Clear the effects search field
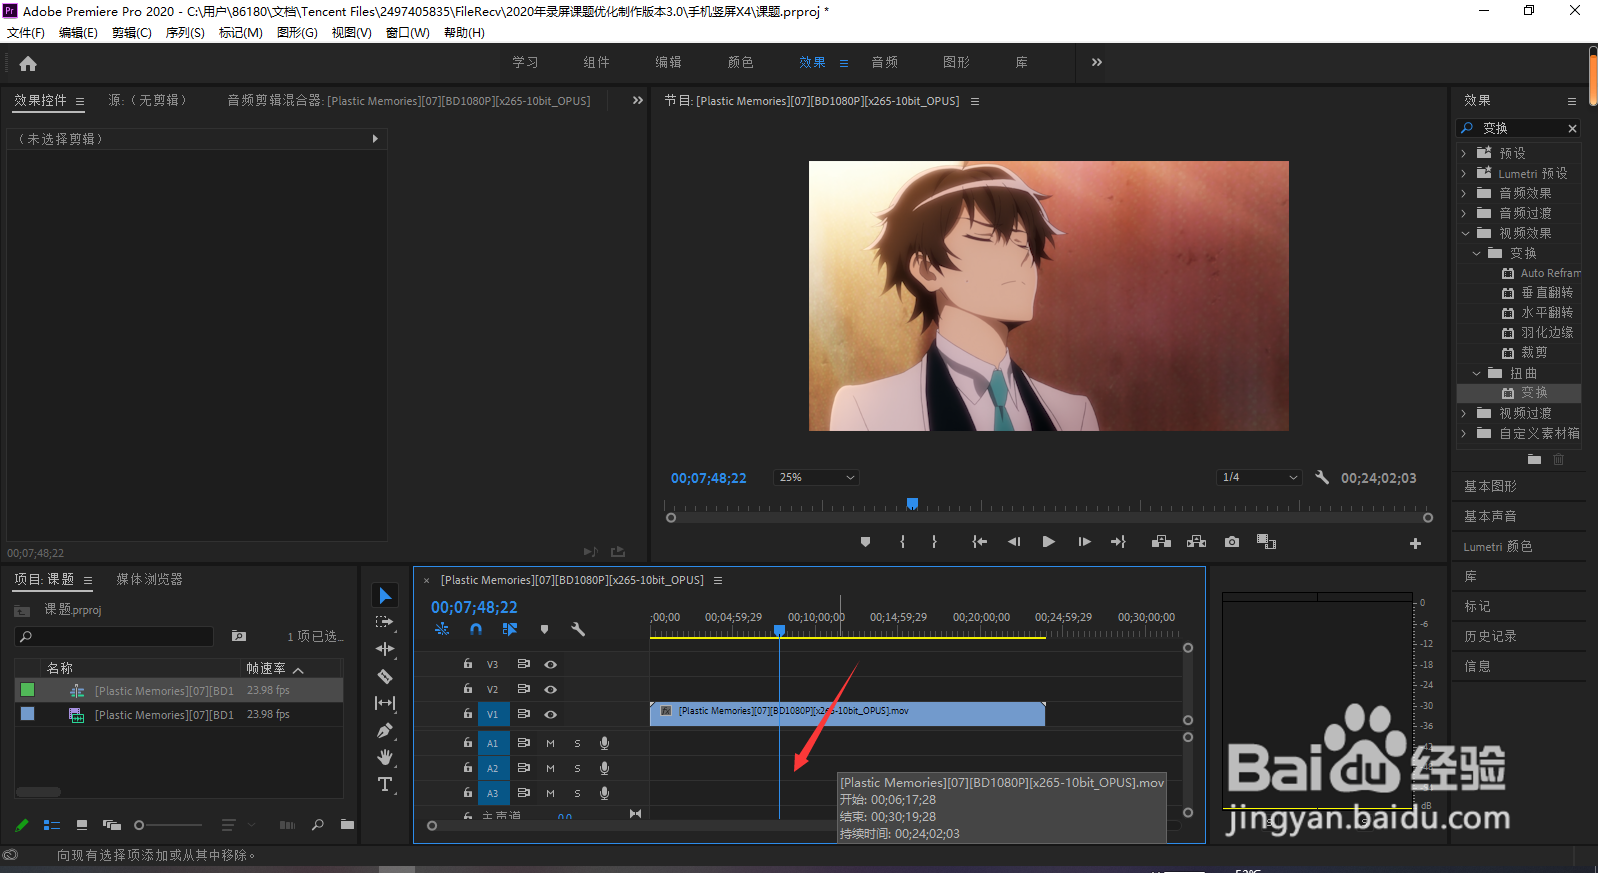The height and width of the screenshot is (873, 1598). (1572, 128)
